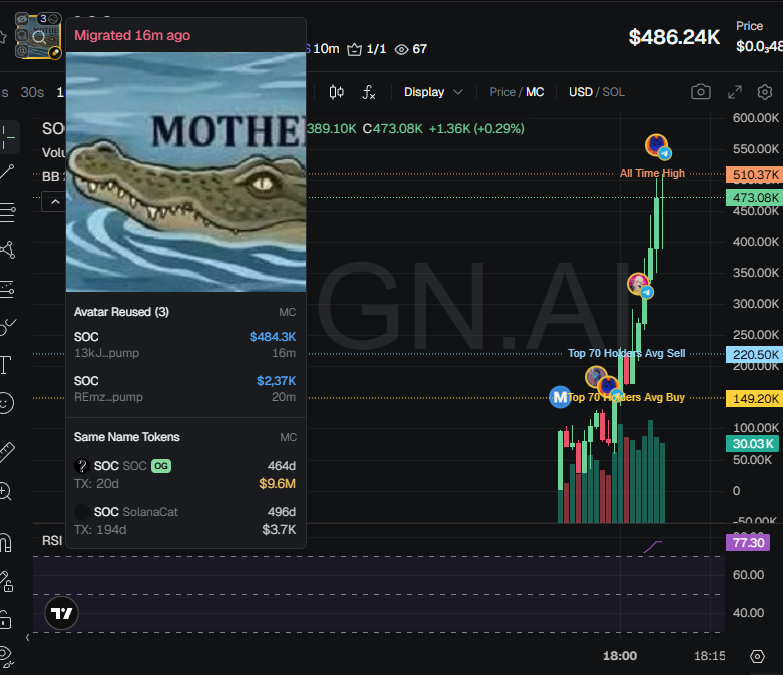Open the emoji icons tool

(x=6, y=403)
